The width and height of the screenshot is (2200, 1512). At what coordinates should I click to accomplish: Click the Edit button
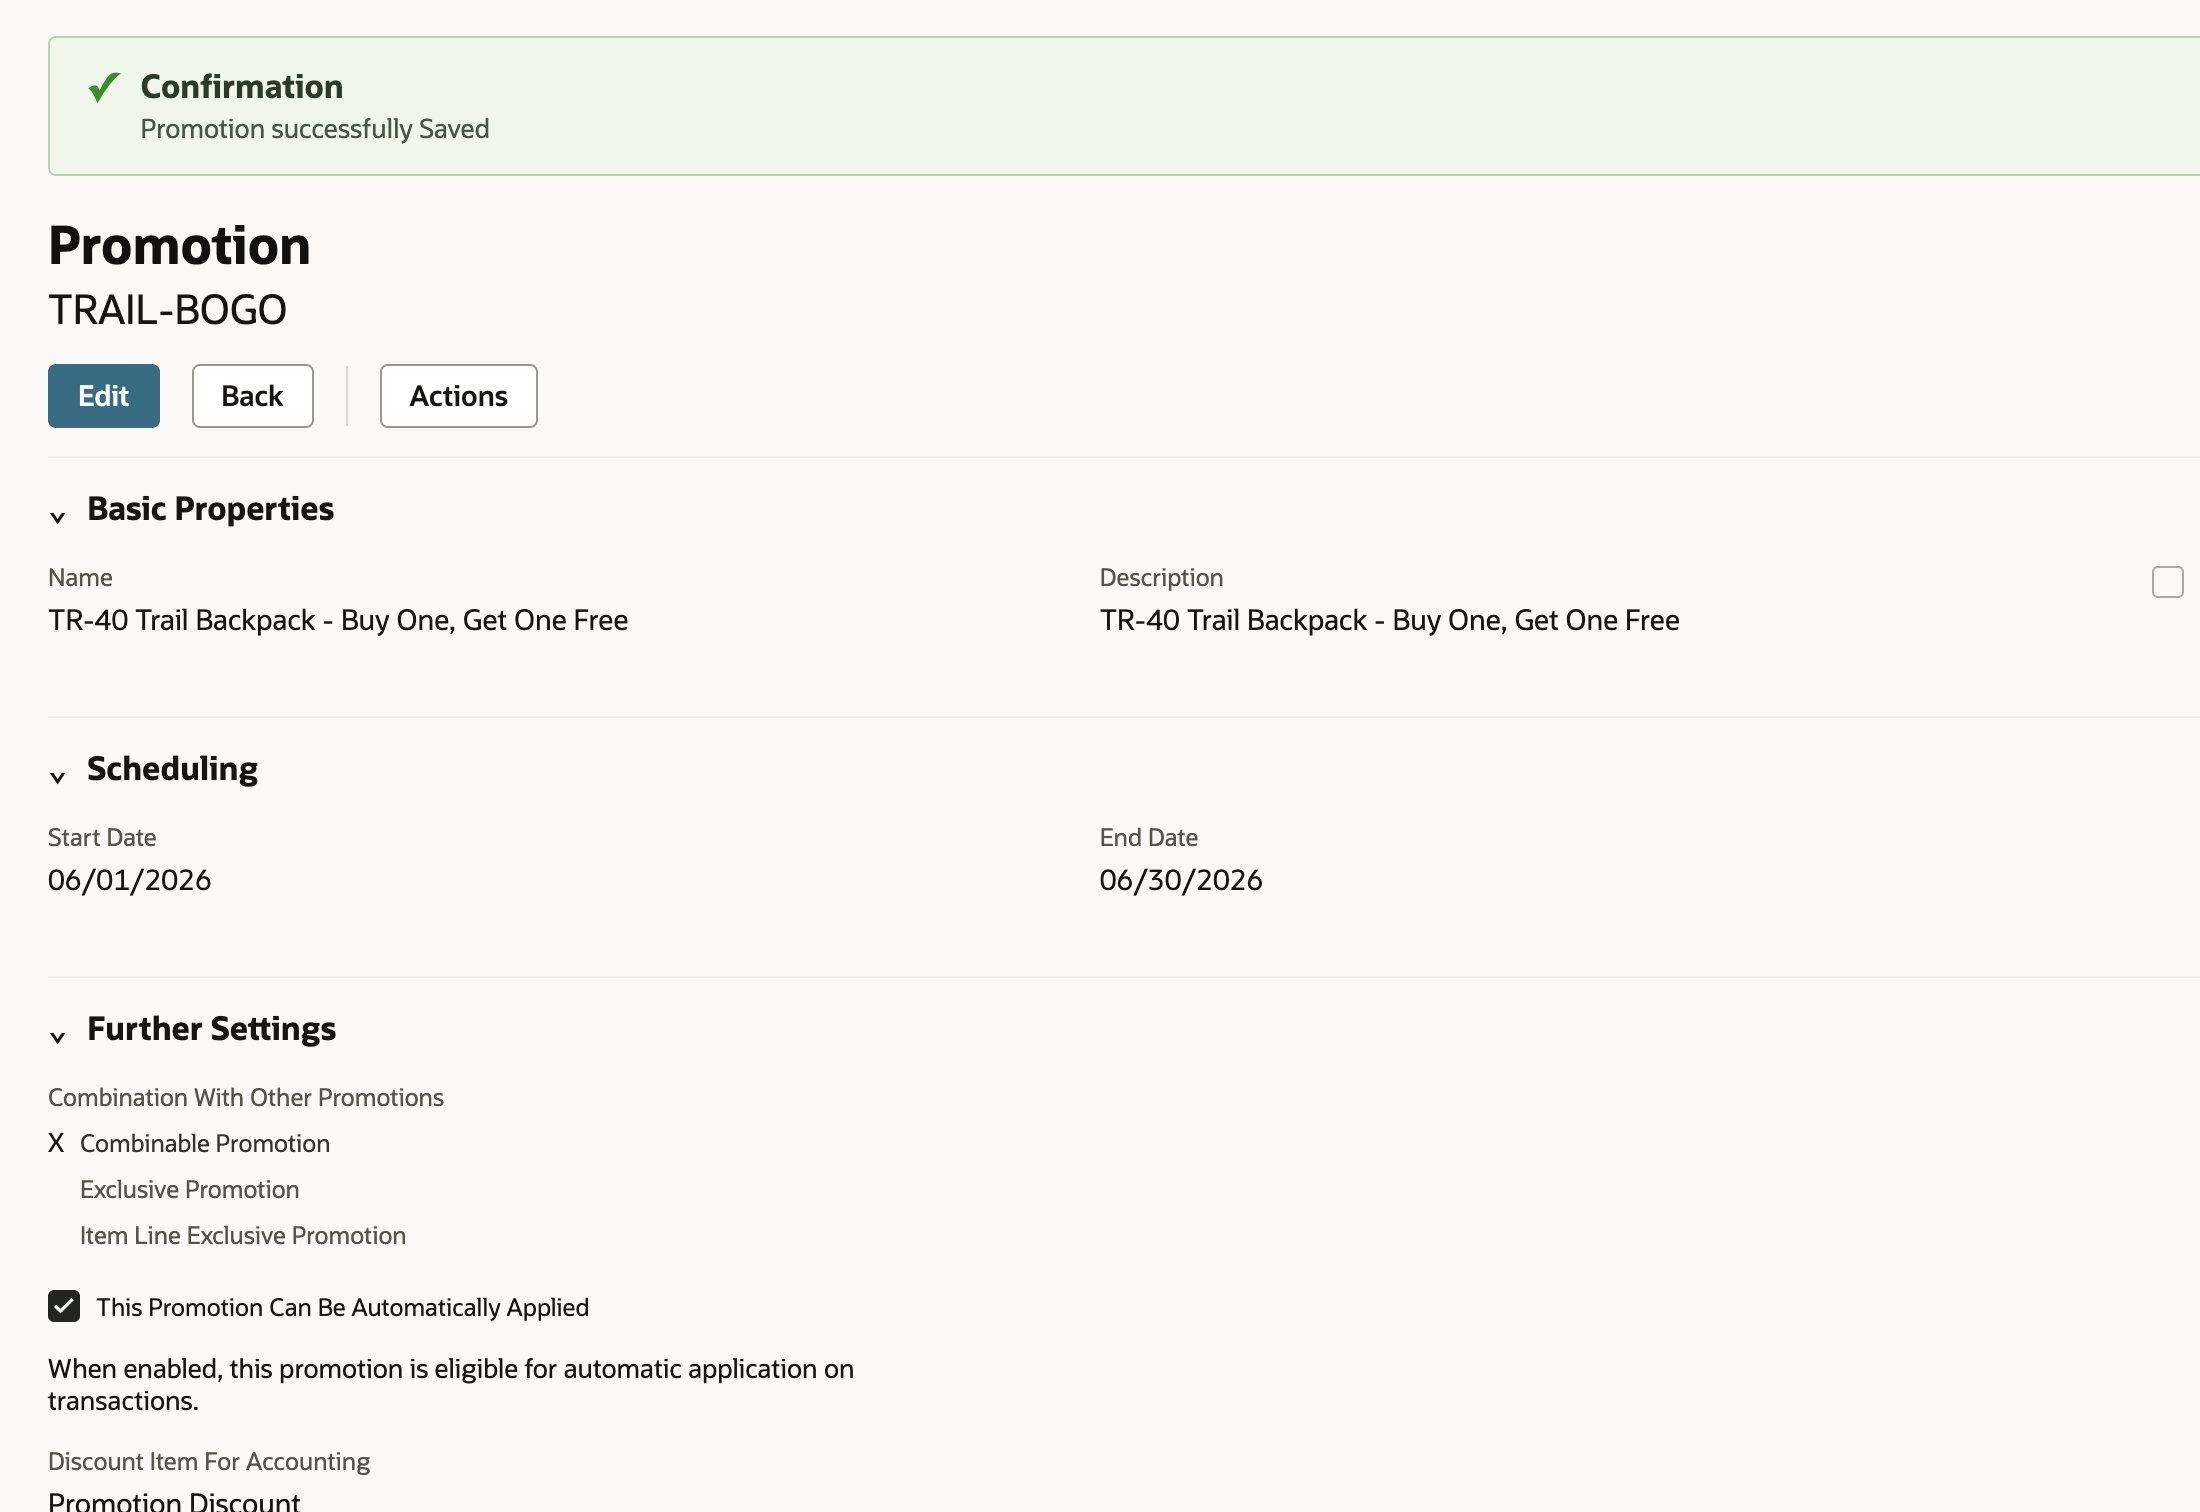tap(104, 396)
